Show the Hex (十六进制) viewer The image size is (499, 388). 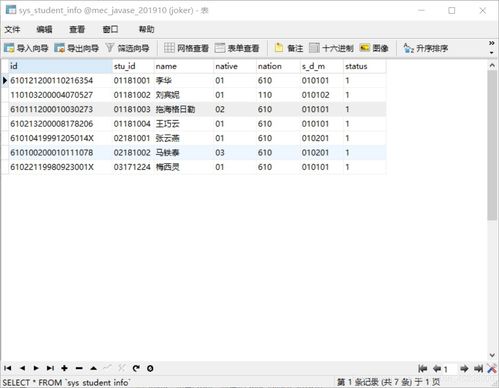[331, 48]
